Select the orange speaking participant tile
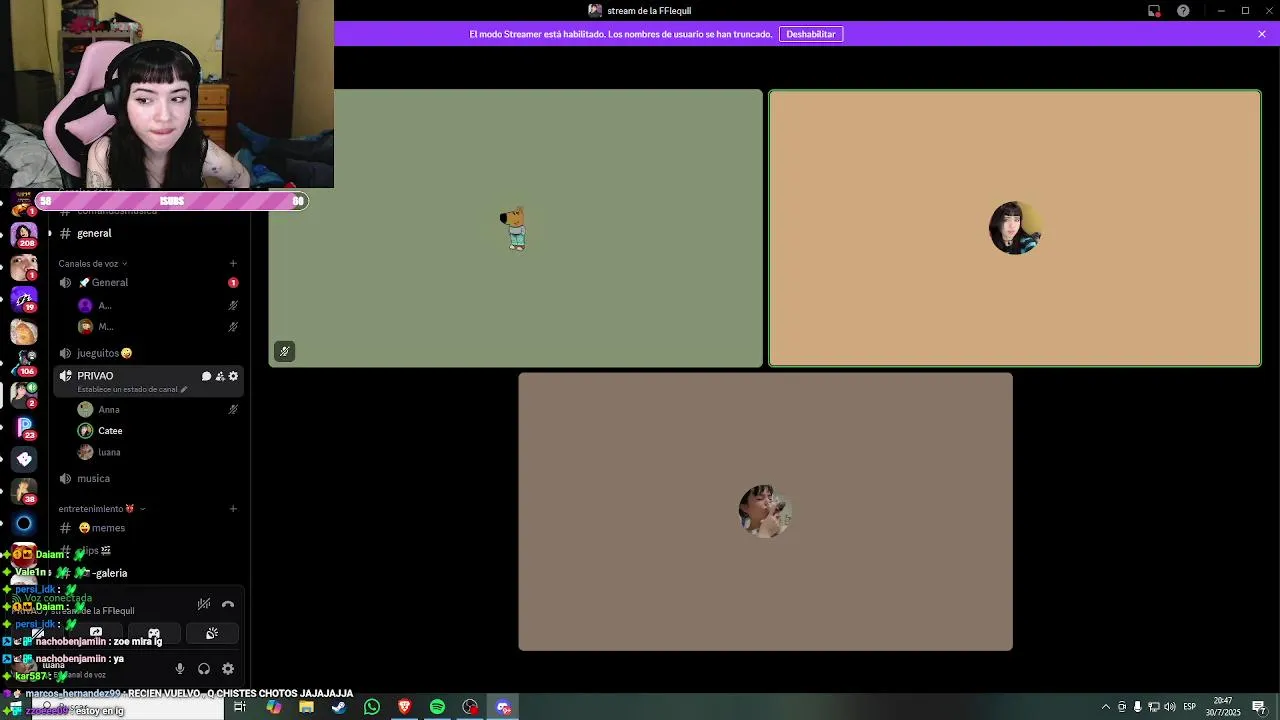Screen dimensions: 1280x720 [x=1015, y=228]
